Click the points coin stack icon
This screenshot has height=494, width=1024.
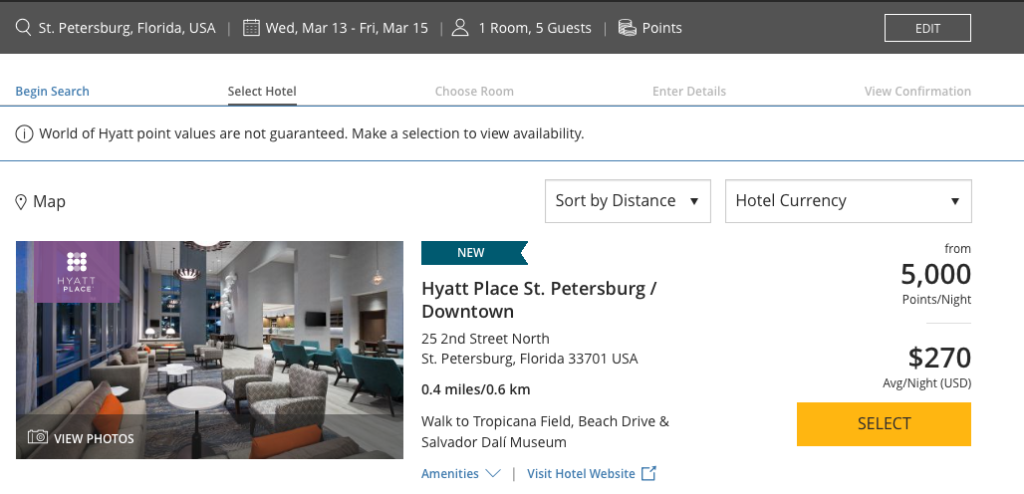(x=627, y=28)
